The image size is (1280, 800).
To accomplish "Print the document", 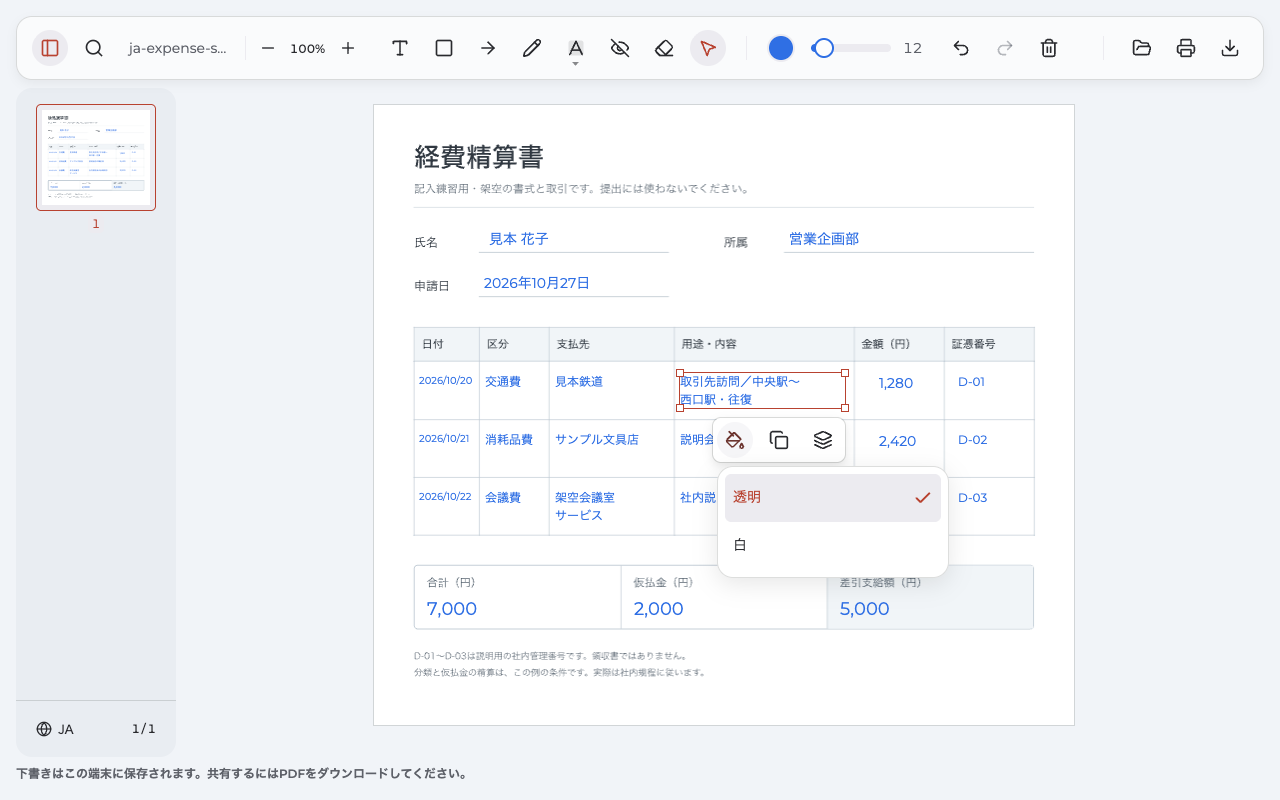I will pyautogui.click(x=1186, y=48).
